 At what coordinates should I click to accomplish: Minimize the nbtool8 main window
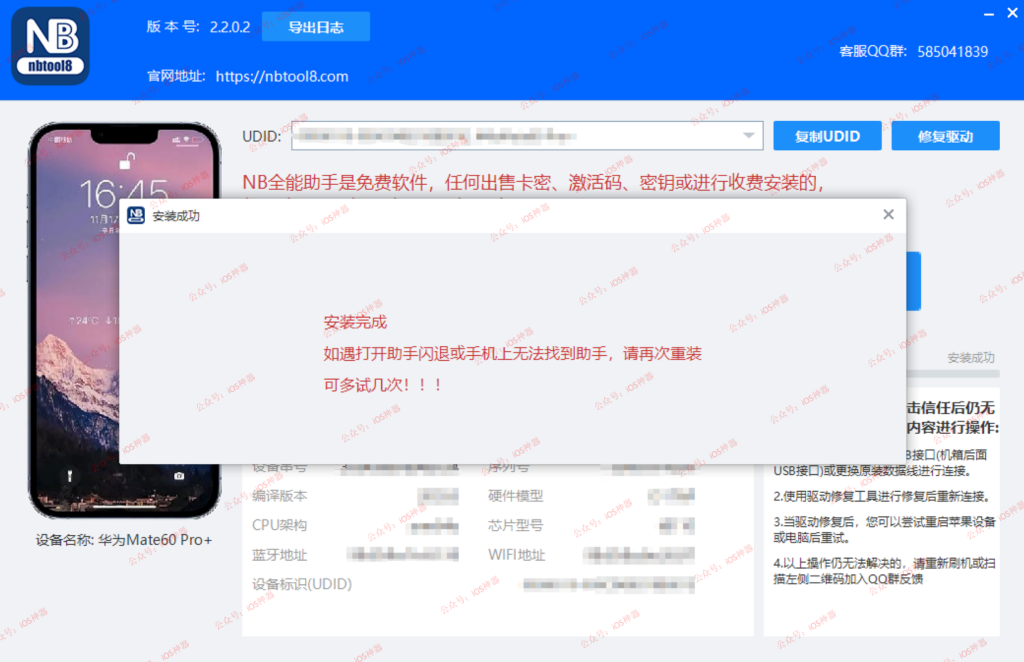coord(989,13)
